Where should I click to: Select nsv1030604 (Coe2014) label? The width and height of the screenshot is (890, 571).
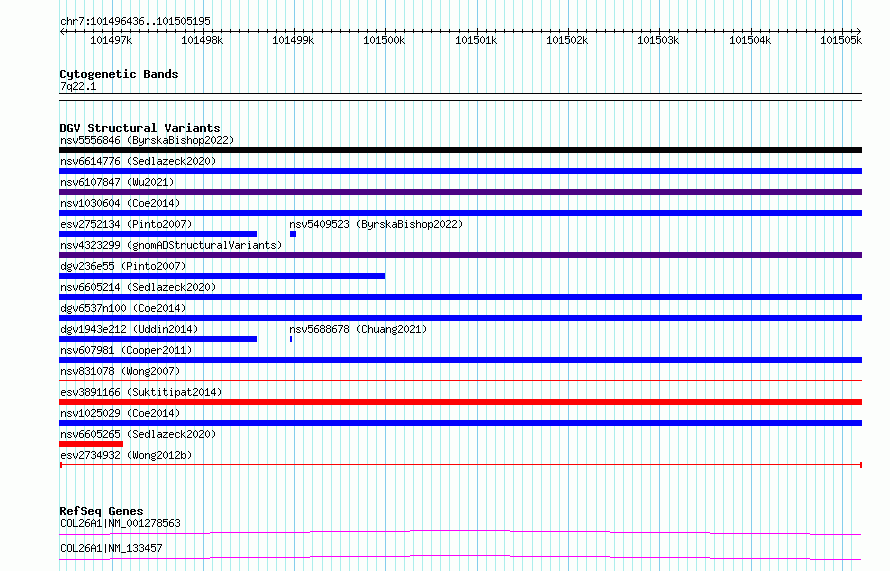point(120,203)
